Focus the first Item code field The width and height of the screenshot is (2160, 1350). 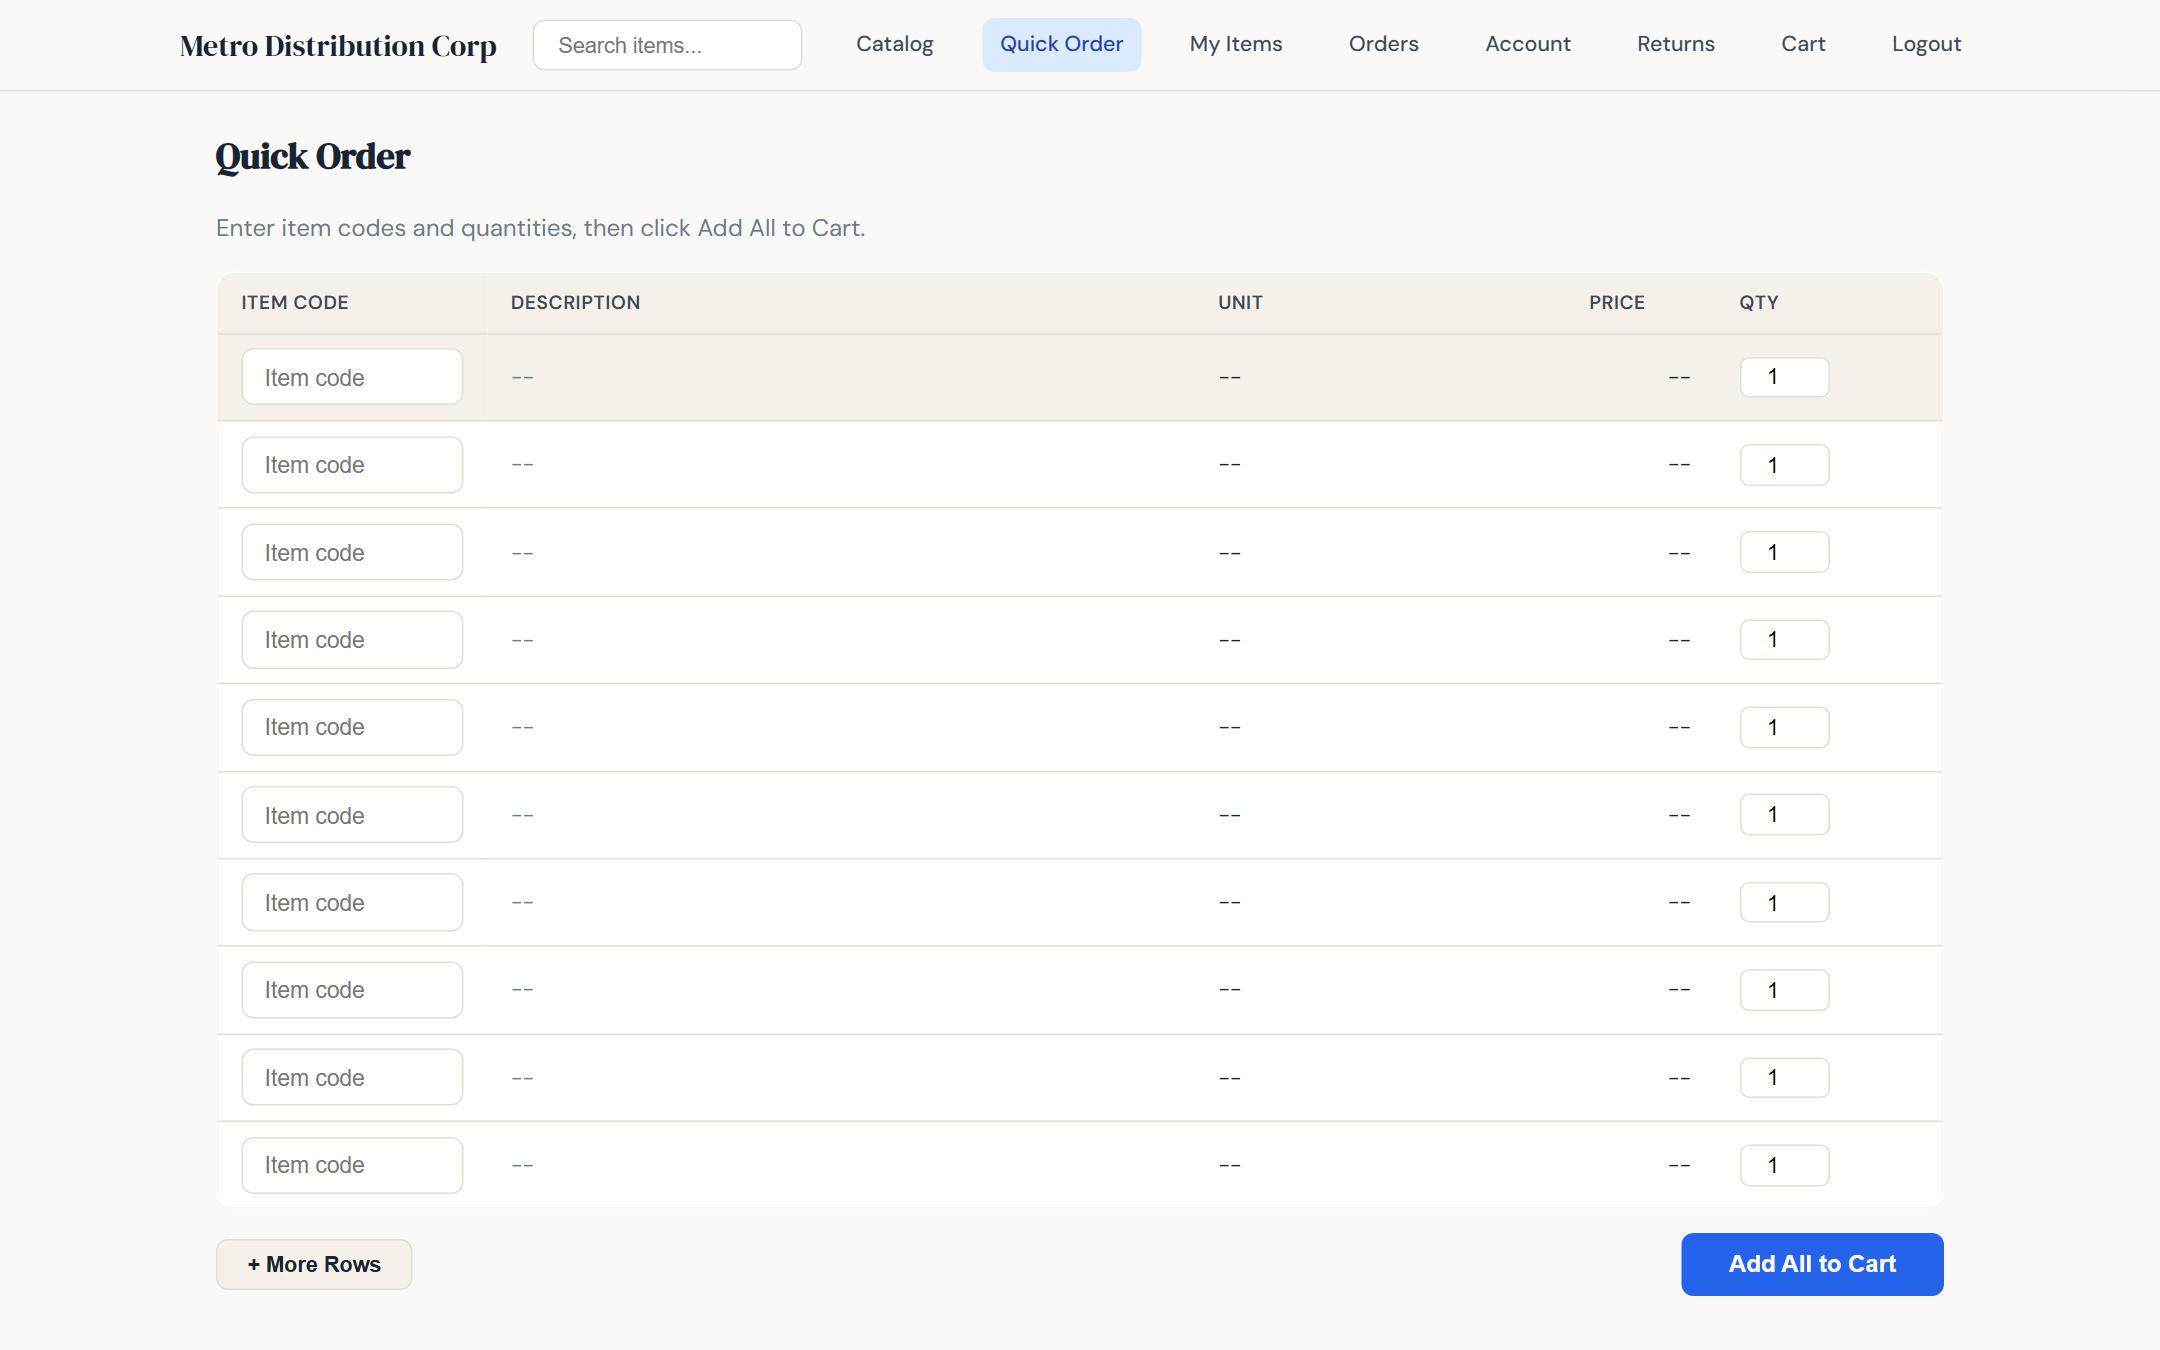[352, 377]
